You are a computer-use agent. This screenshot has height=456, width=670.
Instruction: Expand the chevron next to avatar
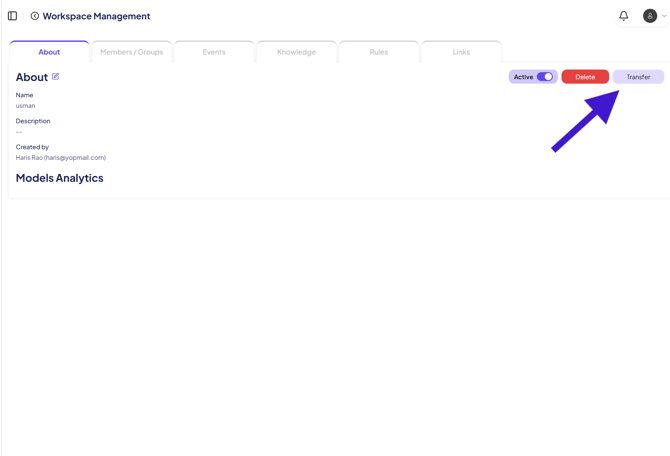[x=664, y=16]
